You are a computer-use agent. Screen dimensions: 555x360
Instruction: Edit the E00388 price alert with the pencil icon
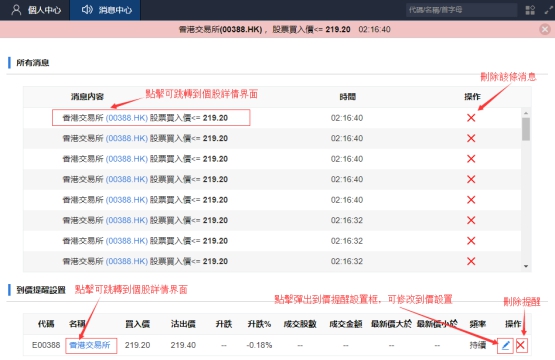click(505, 345)
